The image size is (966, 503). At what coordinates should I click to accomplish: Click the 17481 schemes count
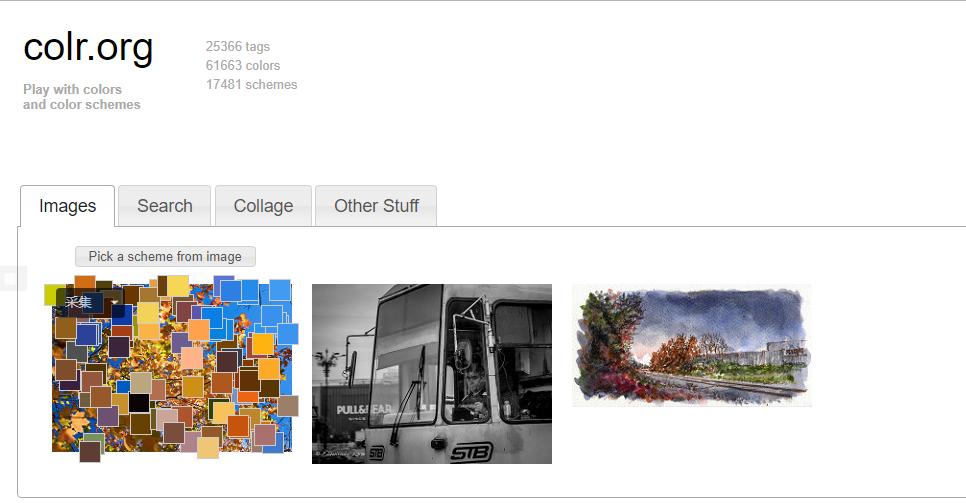[x=251, y=84]
